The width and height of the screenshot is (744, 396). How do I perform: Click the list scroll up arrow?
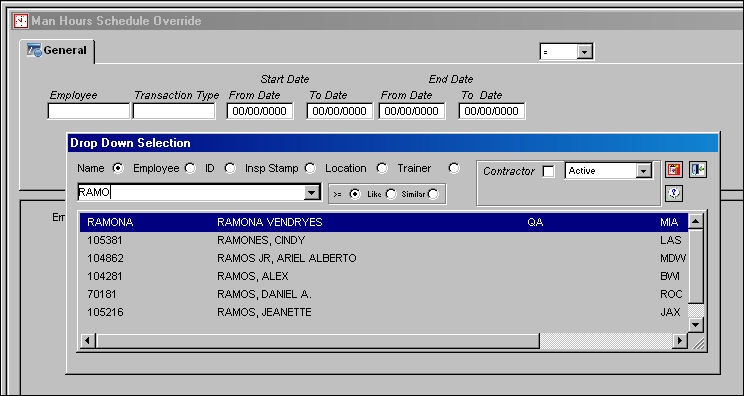696,221
